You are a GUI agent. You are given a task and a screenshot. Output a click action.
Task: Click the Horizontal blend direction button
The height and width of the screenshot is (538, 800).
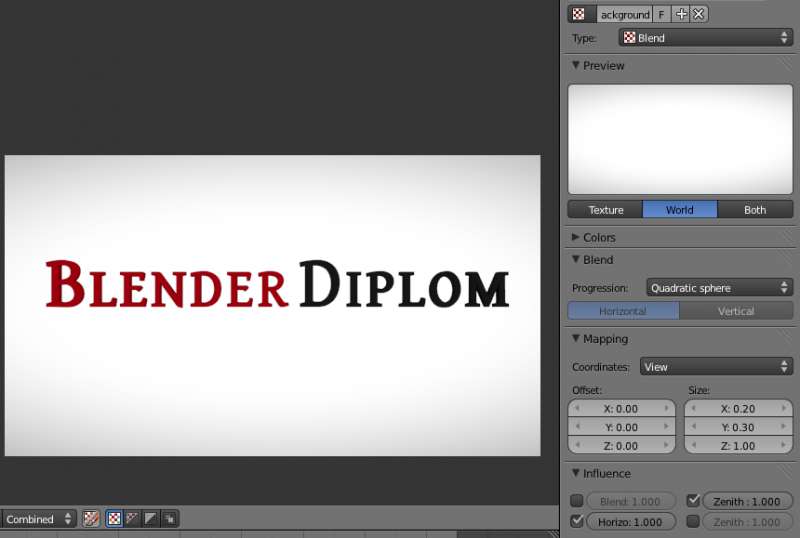pos(623,311)
